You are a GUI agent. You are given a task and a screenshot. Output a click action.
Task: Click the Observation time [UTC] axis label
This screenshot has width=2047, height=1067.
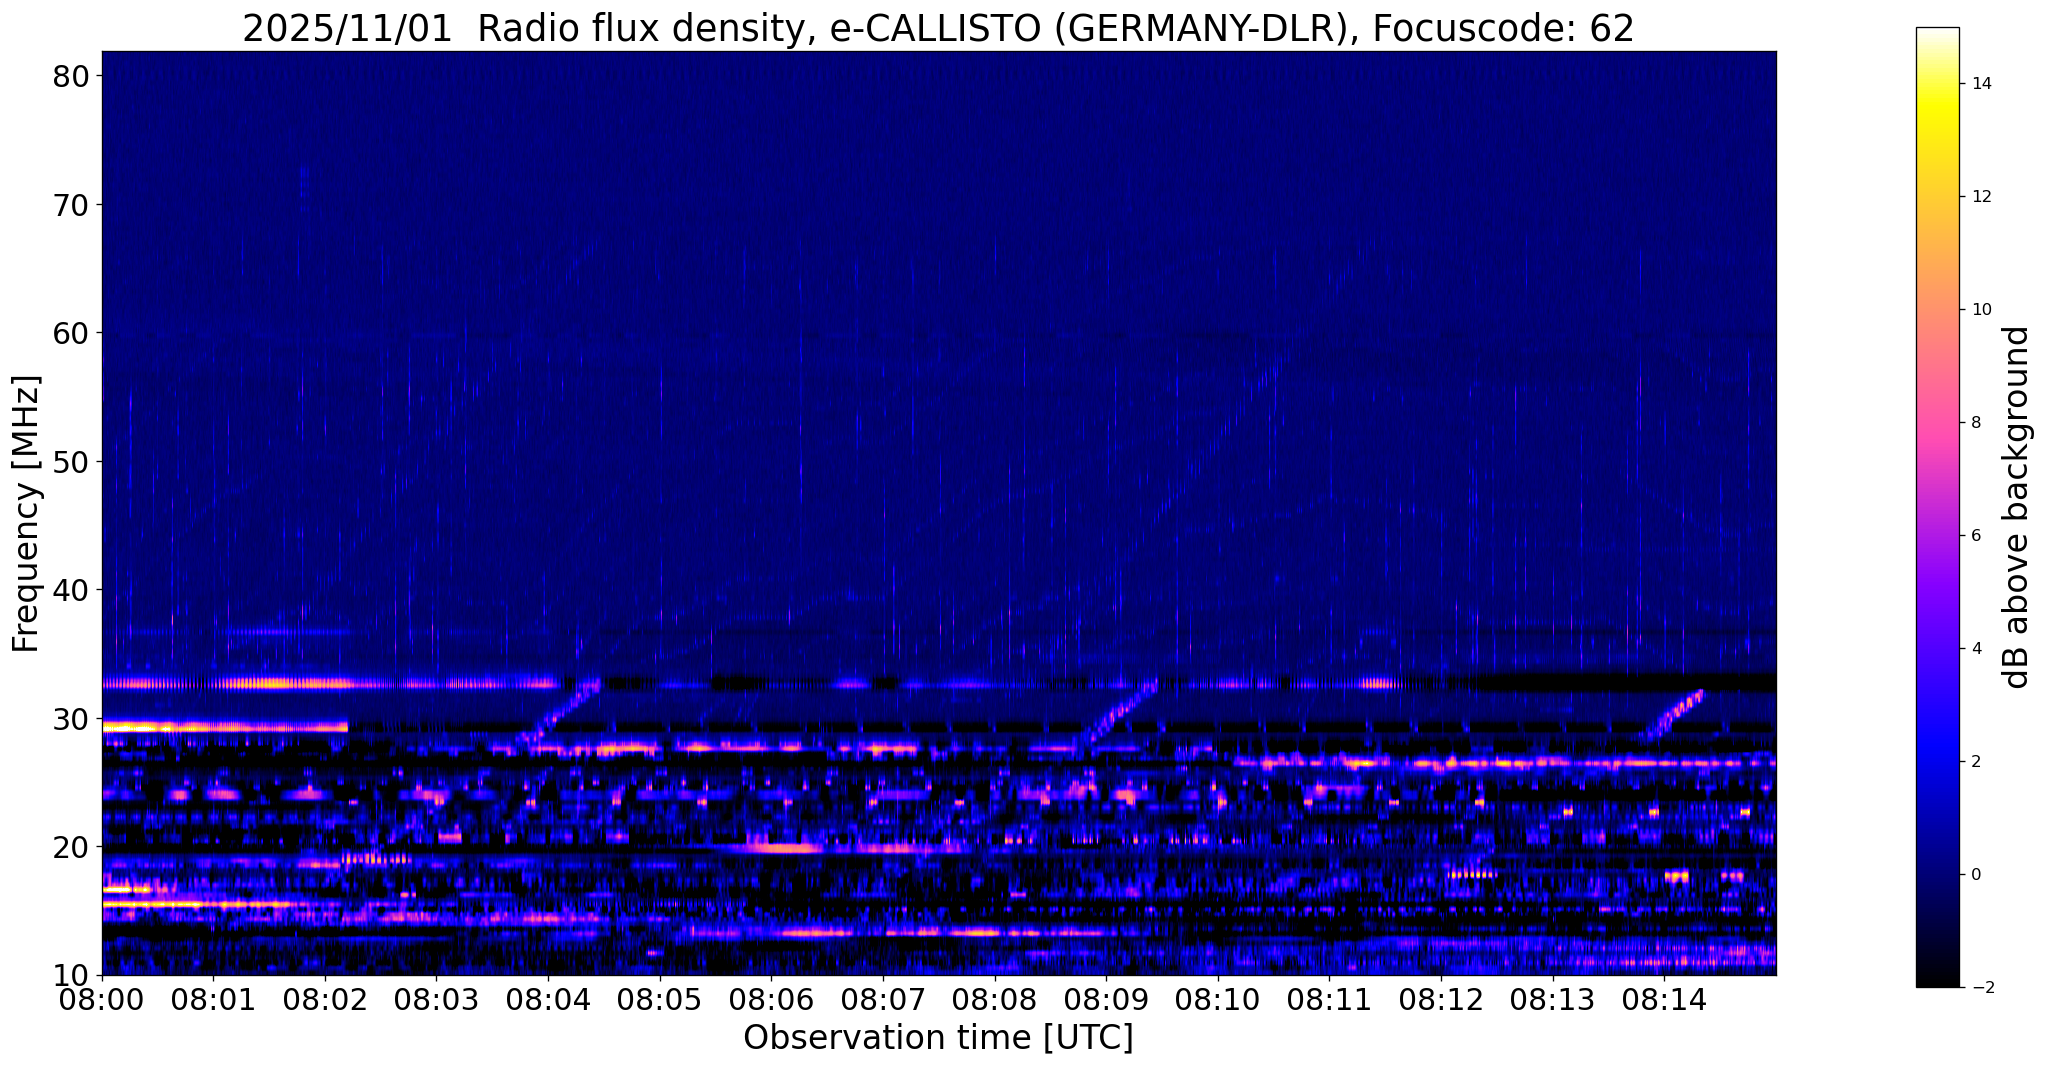pyautogui.click(x=938, y=1038)
